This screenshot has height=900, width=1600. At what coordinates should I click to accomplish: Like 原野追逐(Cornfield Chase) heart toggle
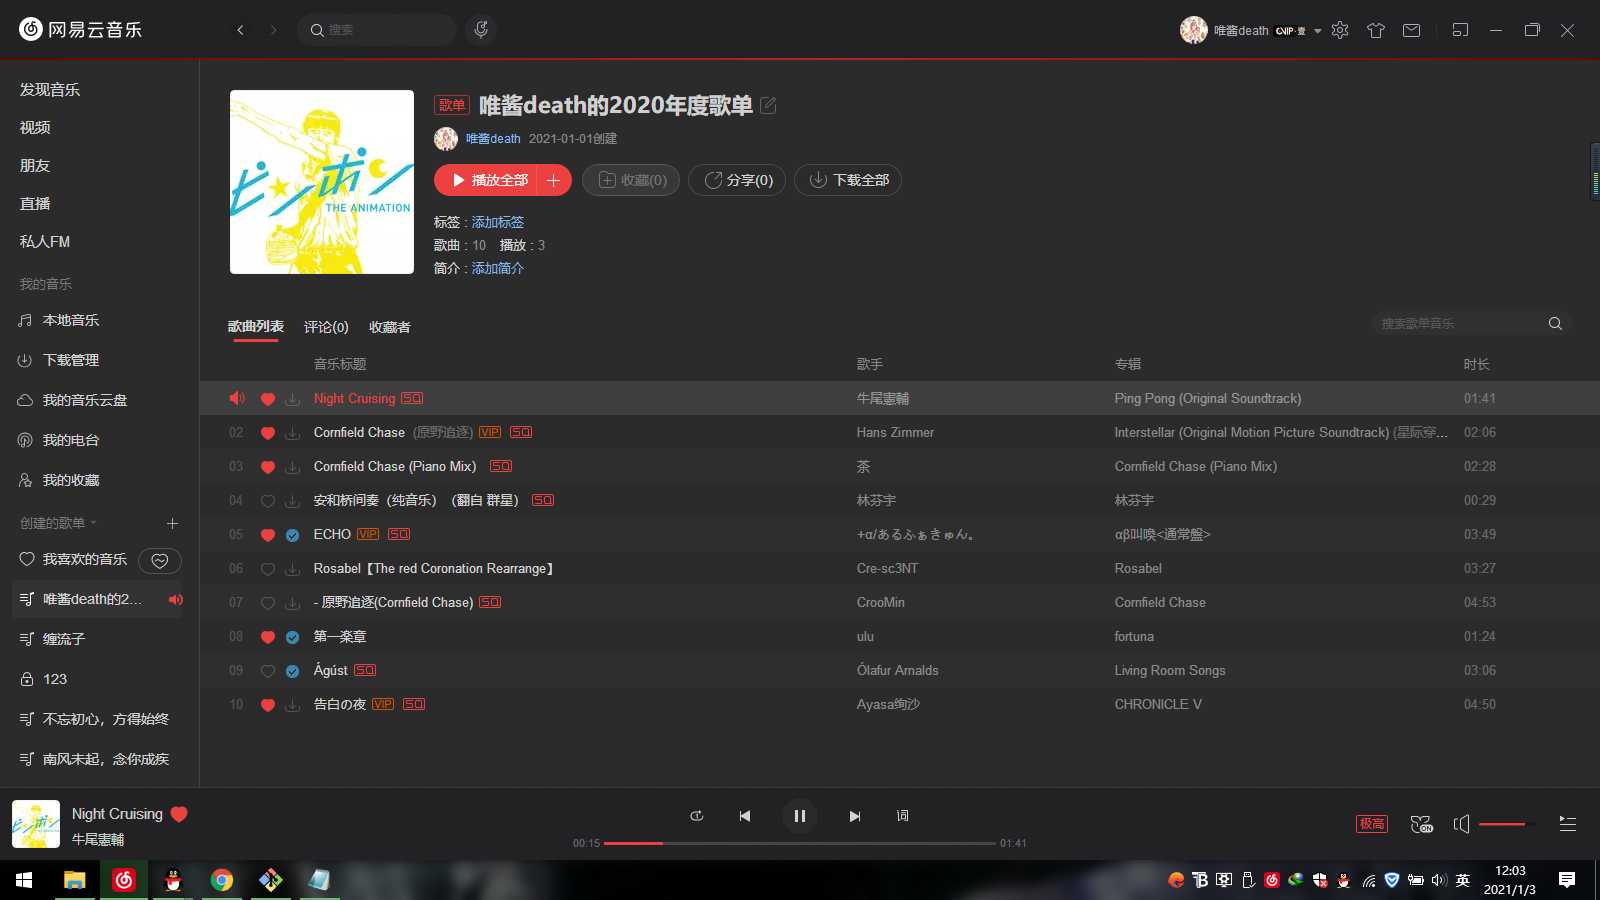click(267, 603)
